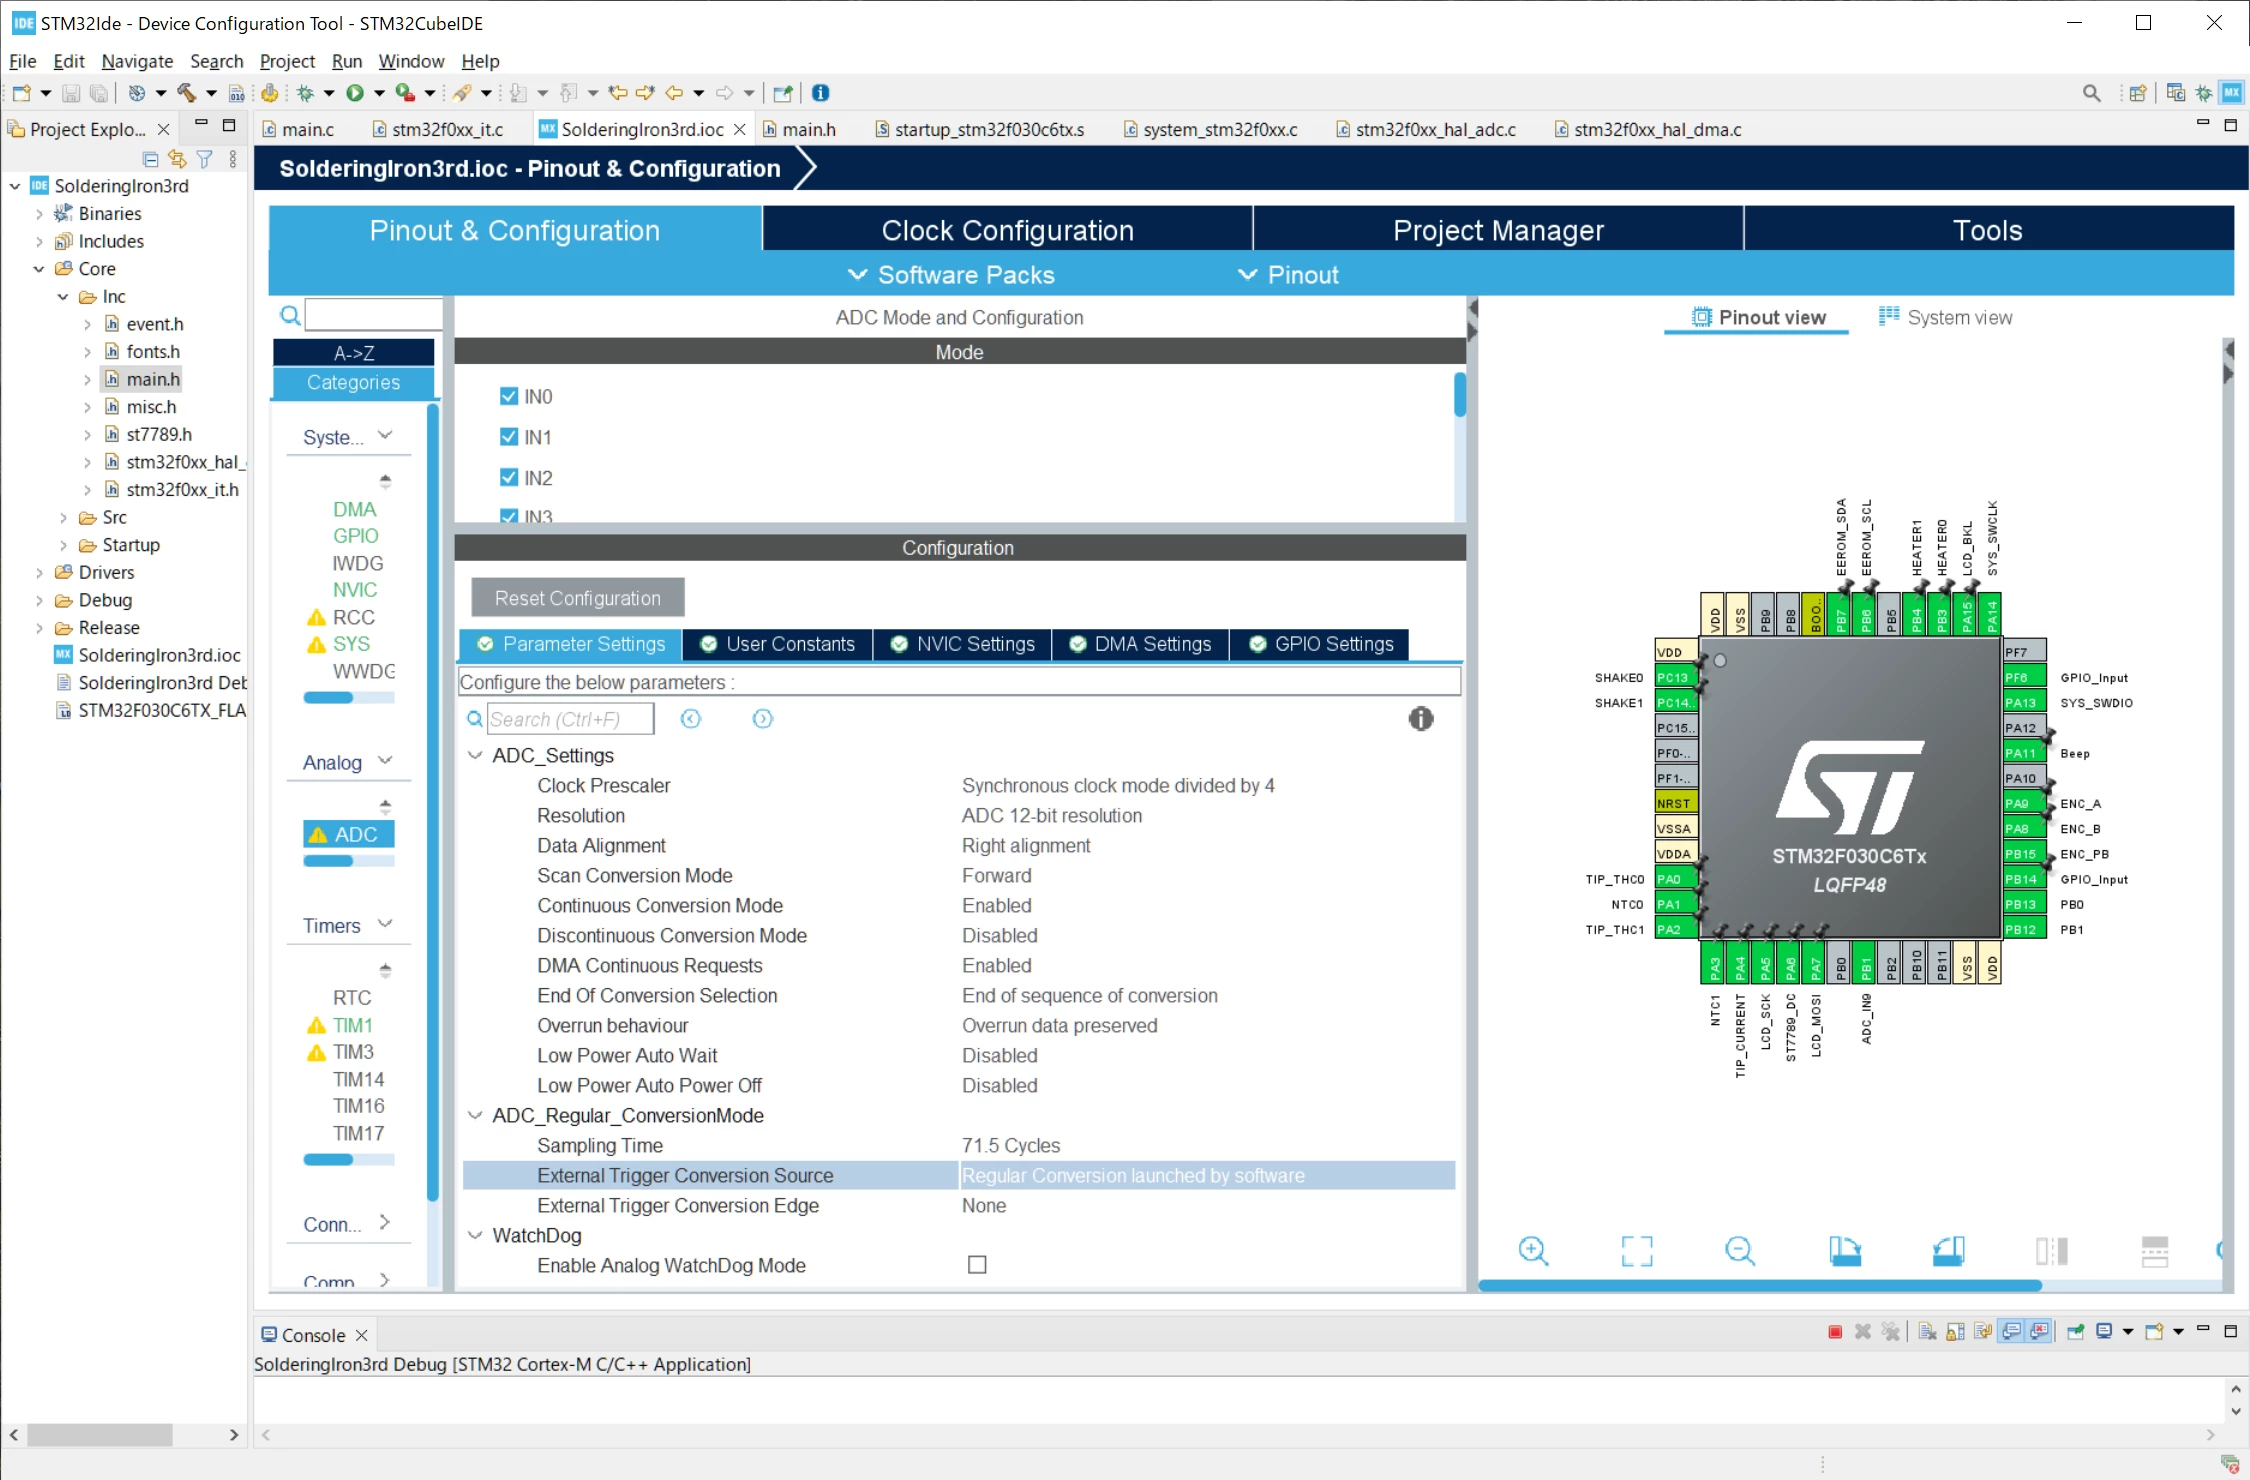Image resolution: width=2250 pixels, height=1480 pixels.
Task: Switch to System view
Action: tap(1946, 317)
